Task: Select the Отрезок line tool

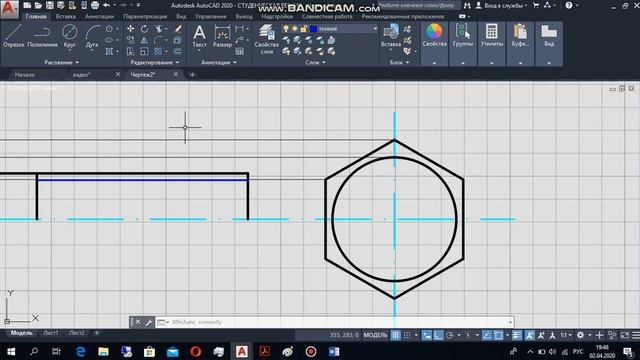Action: [x=14, y=36]
